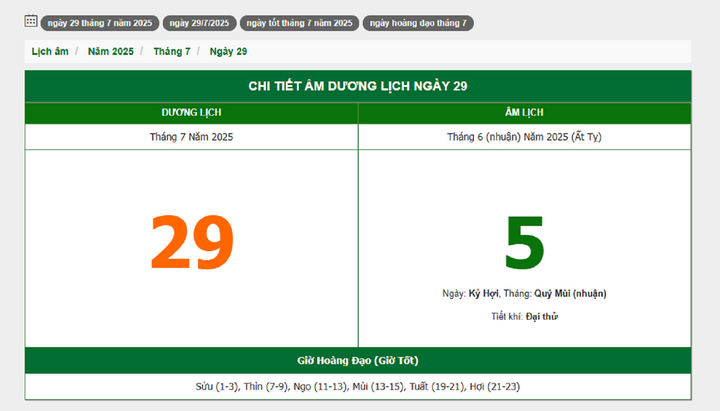Open the solar 'Tháng 7 Năm 2025' link

(191, 137)
